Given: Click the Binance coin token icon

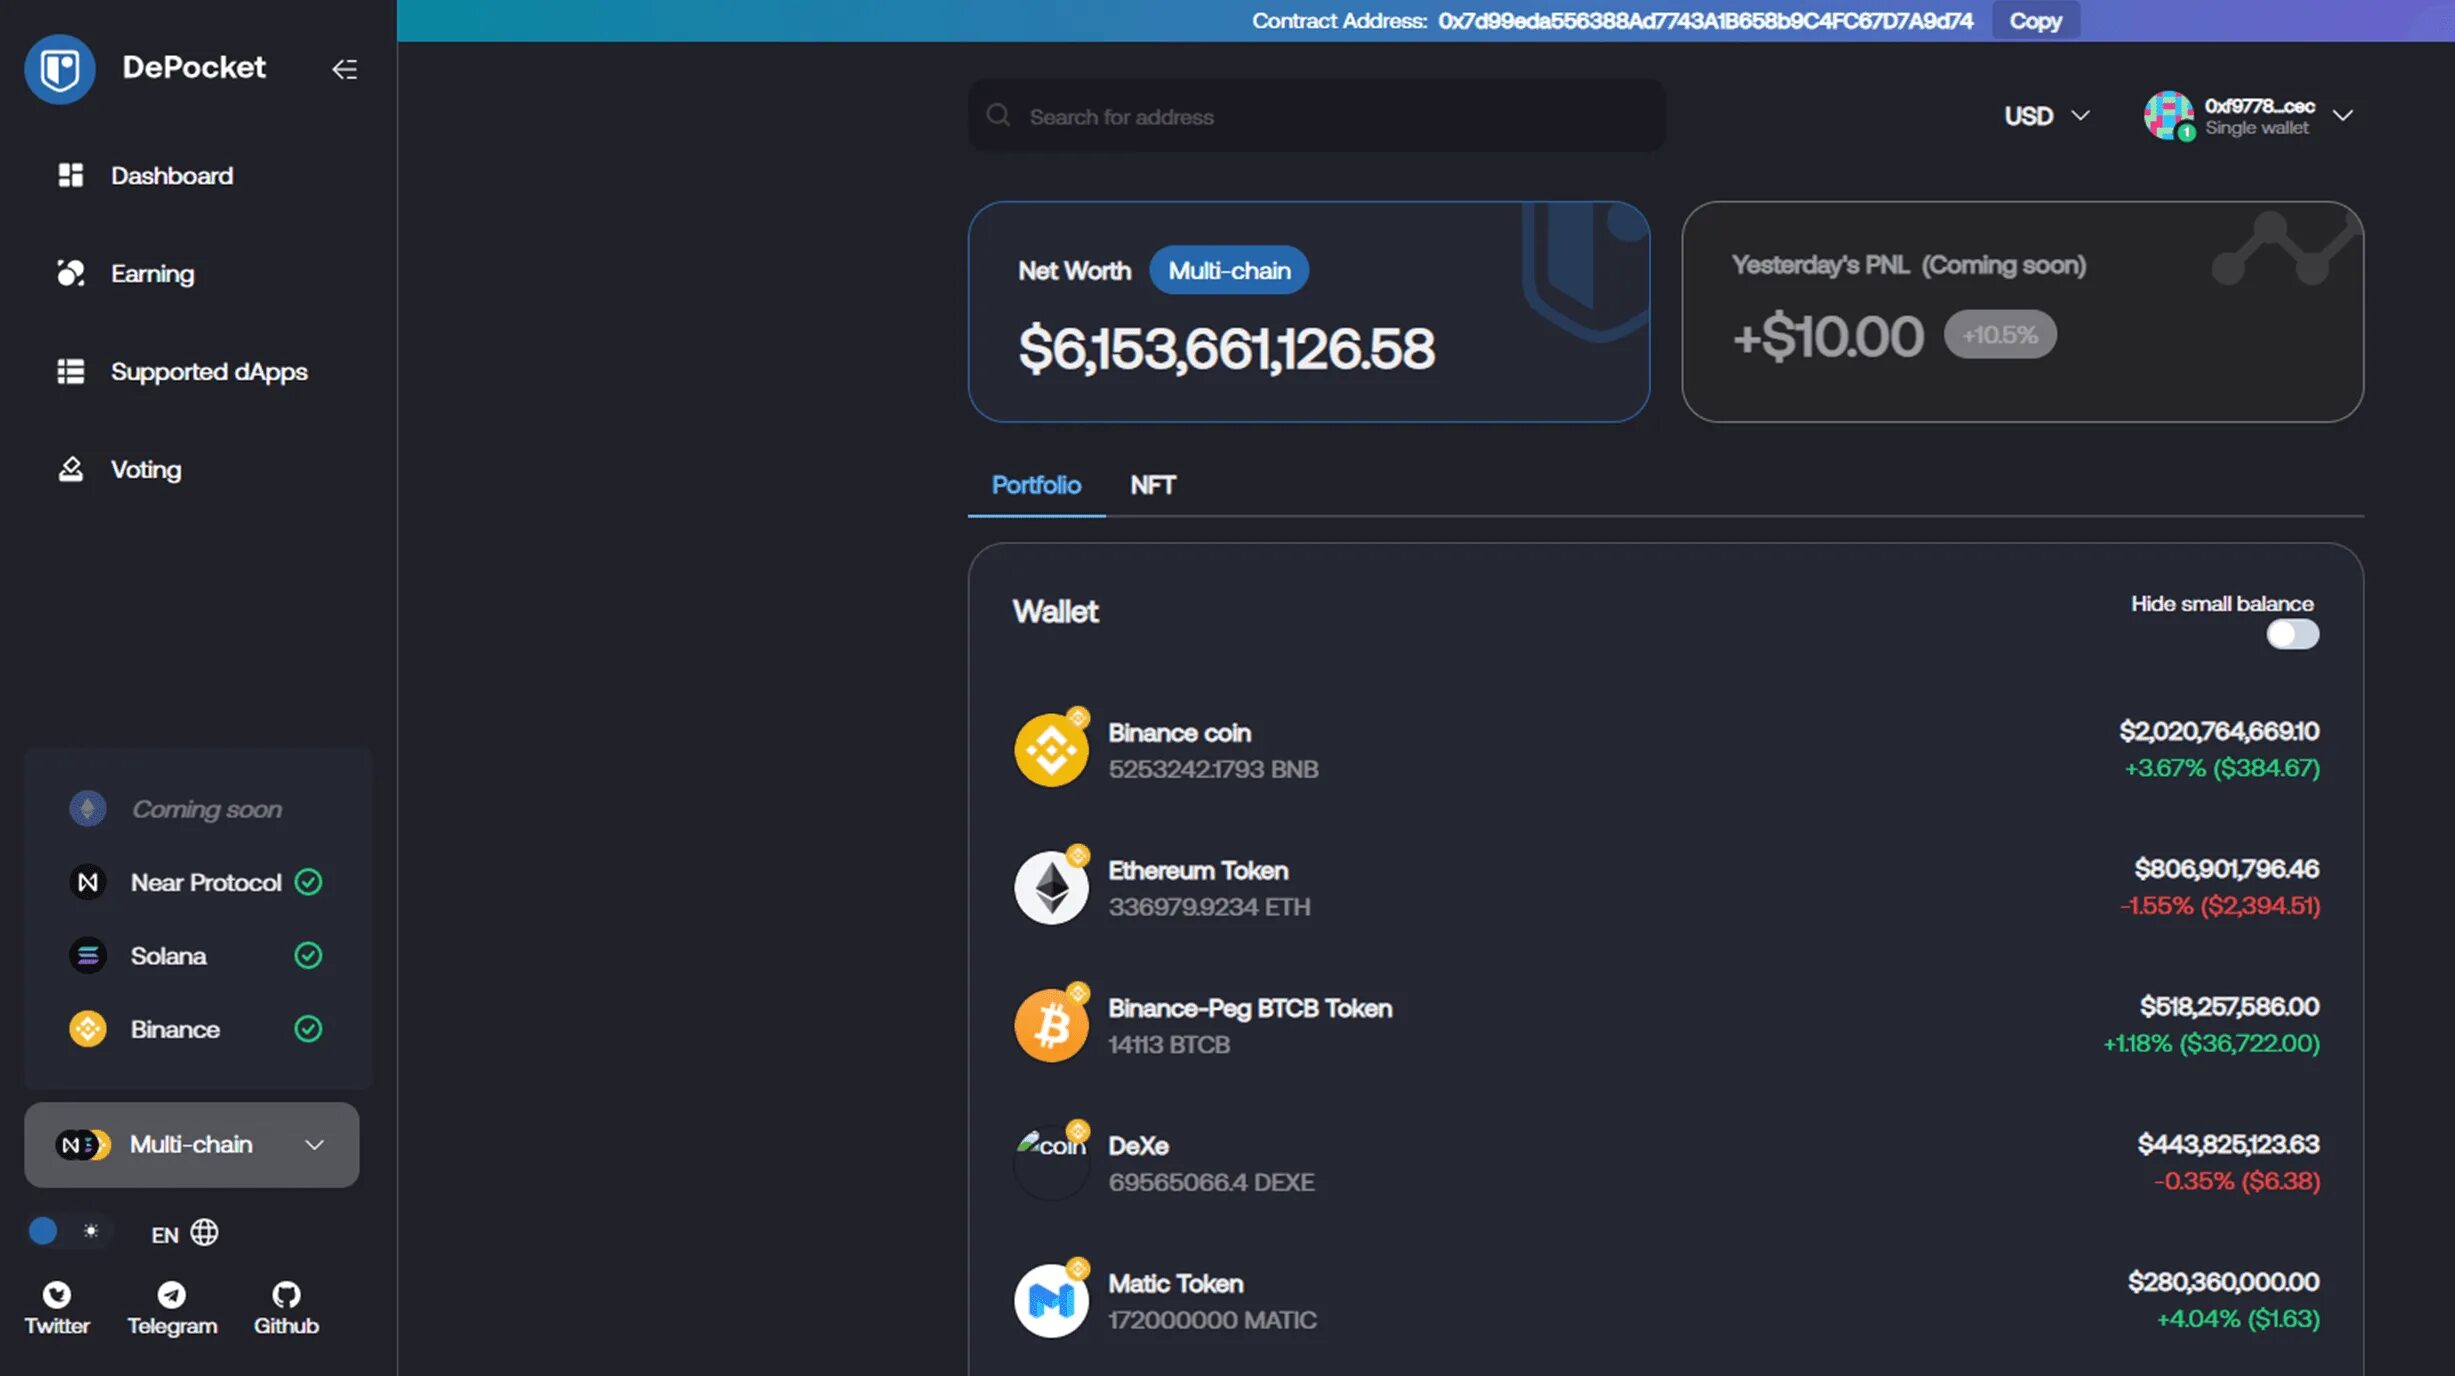Looking at the screenshot, I should coord(1051,750).
